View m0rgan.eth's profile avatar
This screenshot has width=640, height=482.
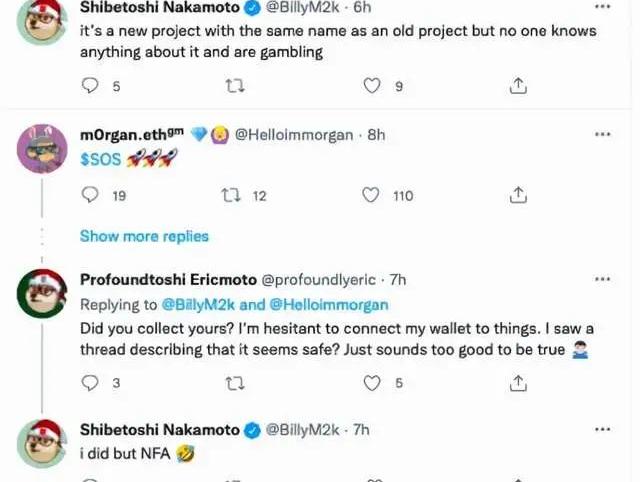coord(42,149)
